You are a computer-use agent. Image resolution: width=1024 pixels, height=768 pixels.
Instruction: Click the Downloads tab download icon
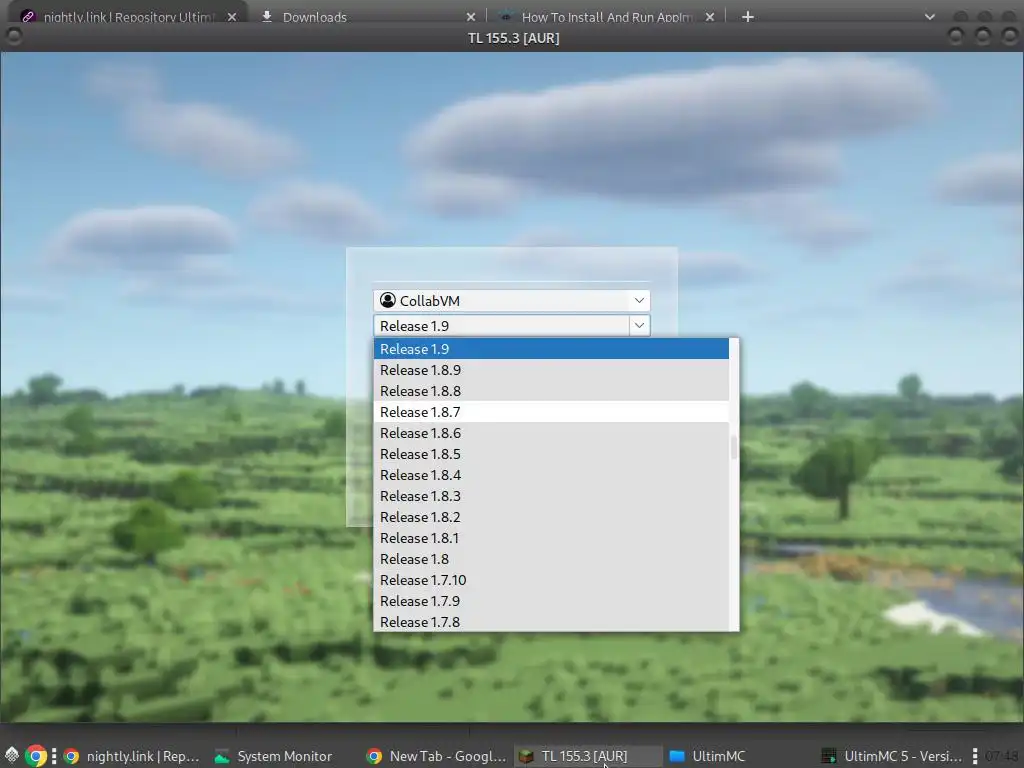coord(266,17)
